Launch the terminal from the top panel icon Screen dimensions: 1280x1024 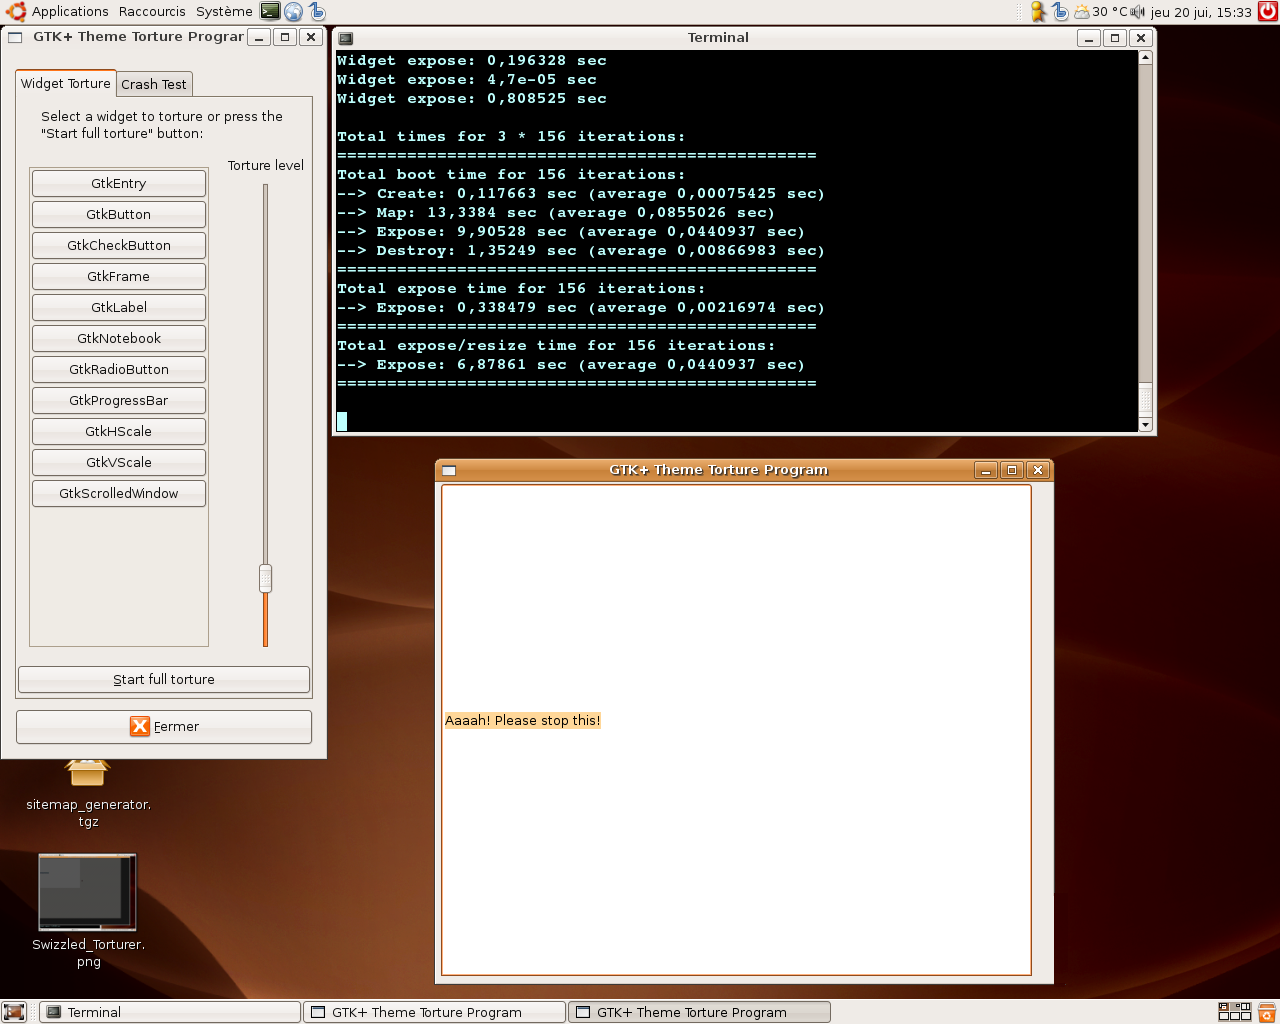(x=270, y=11)
